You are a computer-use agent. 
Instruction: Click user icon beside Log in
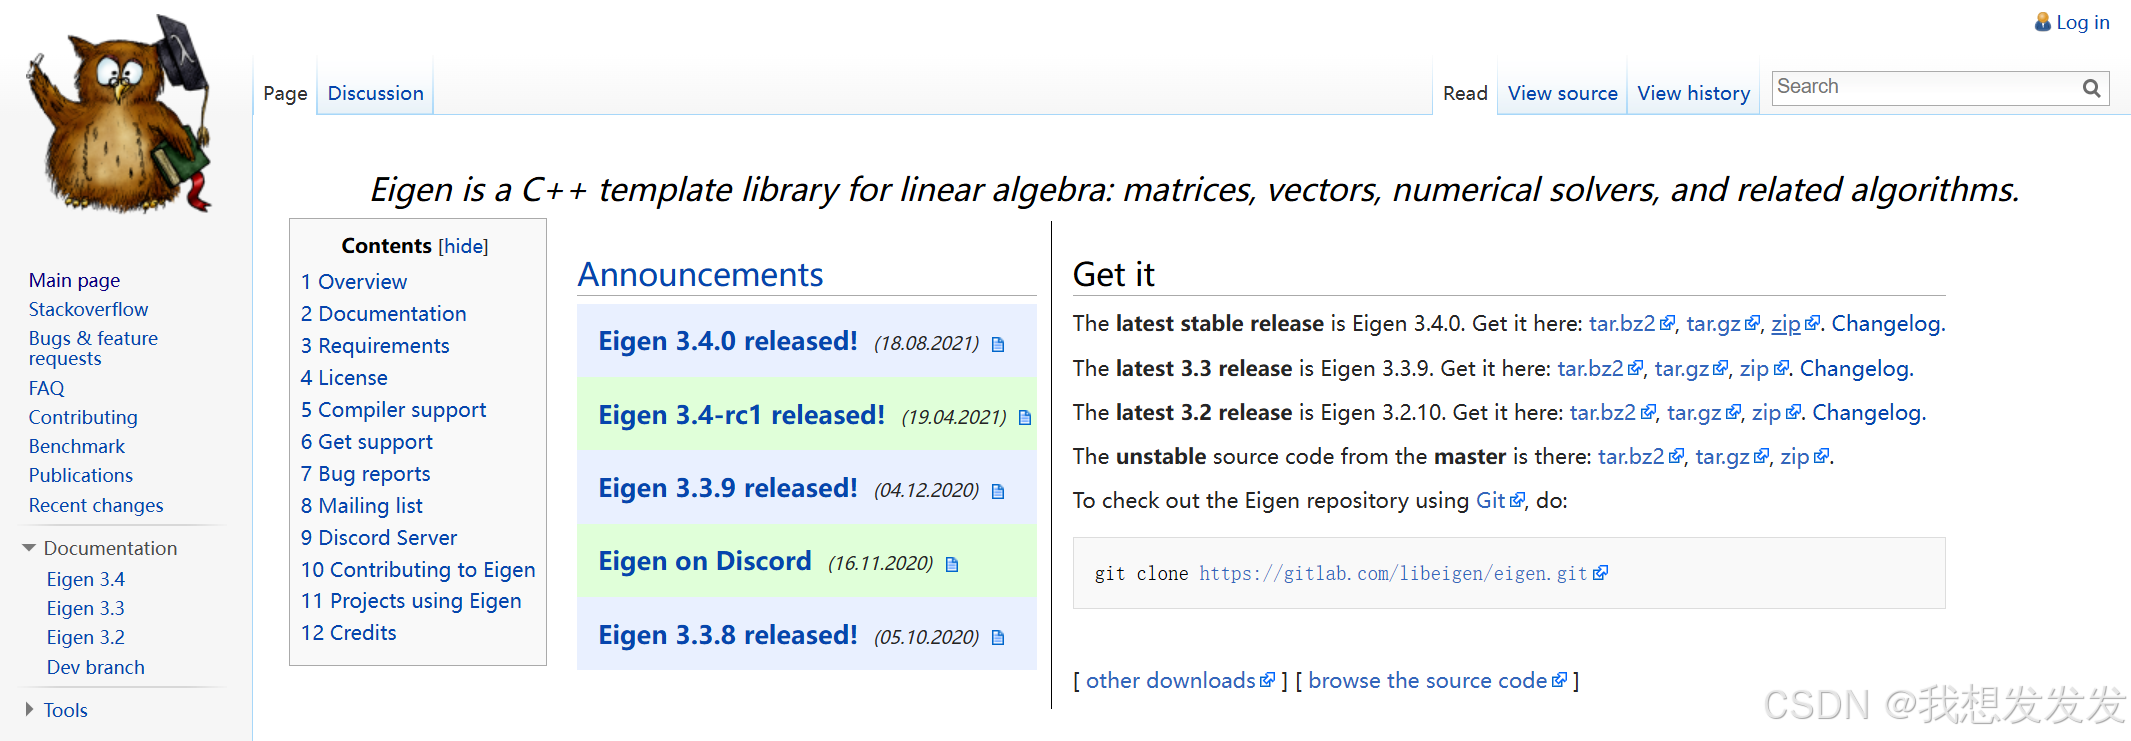coord(2043,21)
